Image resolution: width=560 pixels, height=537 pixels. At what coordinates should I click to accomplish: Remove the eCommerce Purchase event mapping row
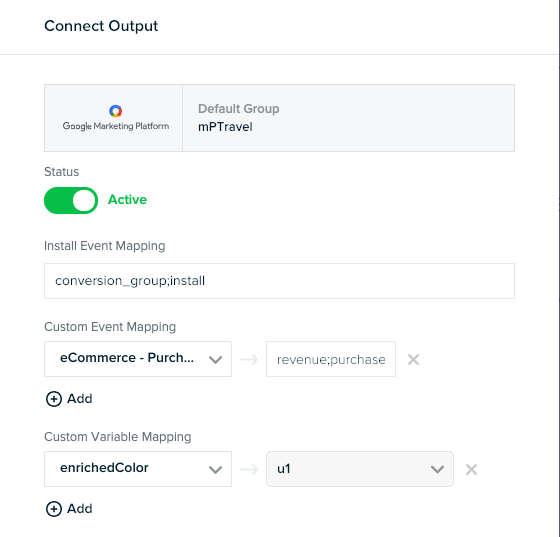click(413, 359)
